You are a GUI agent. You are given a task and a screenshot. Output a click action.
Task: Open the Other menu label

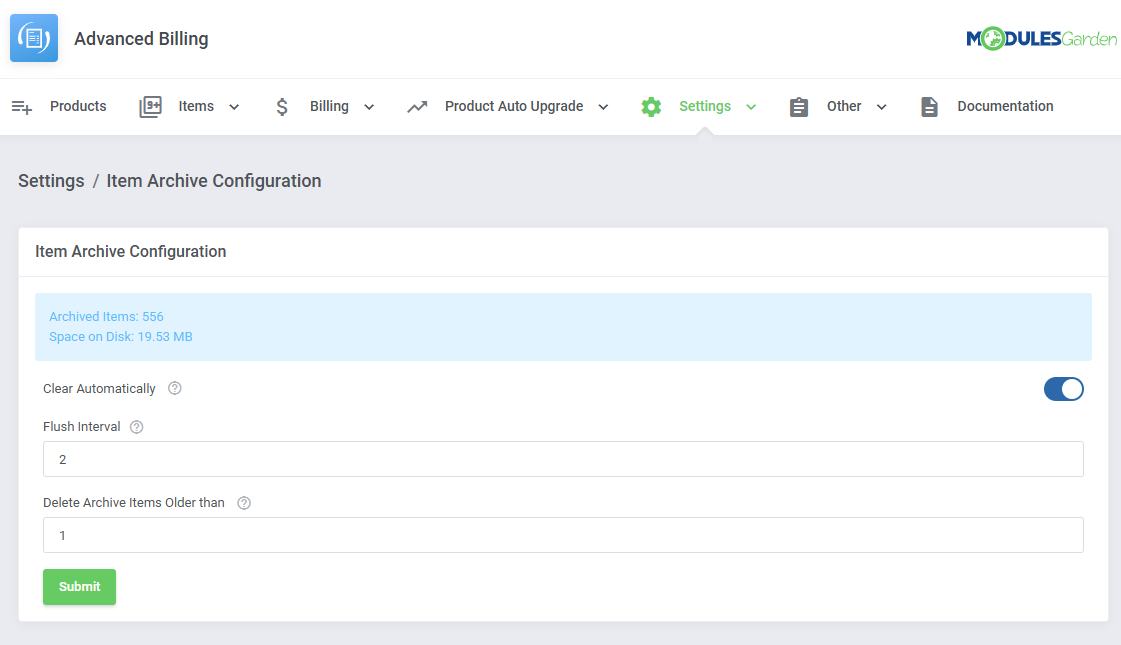pyautogui.click(x=844, y=106)
